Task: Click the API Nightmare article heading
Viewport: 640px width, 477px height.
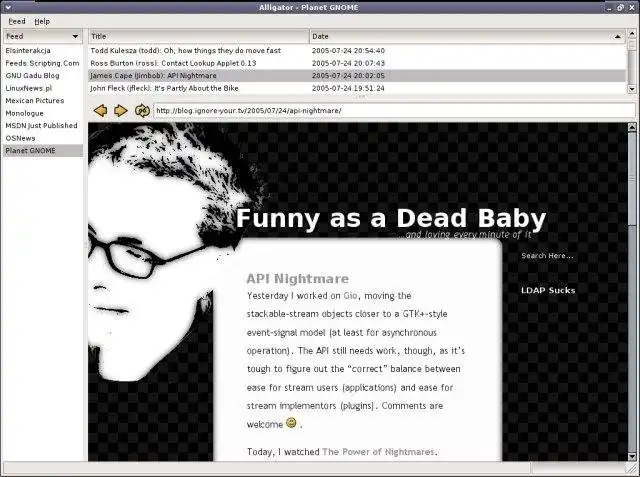Action: [298, 279]
